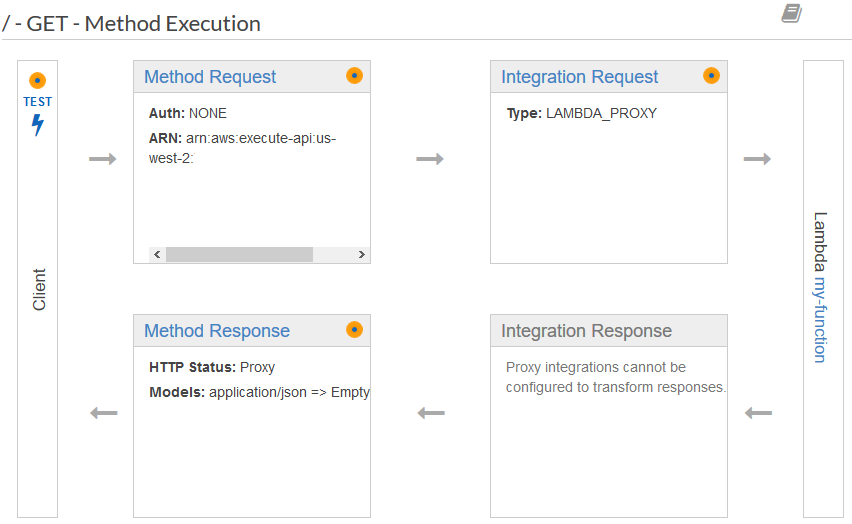Click the orange dot in Integration Request header
Image resolution: width=852 pixels, height=524 pixels.
pos(711,76)
